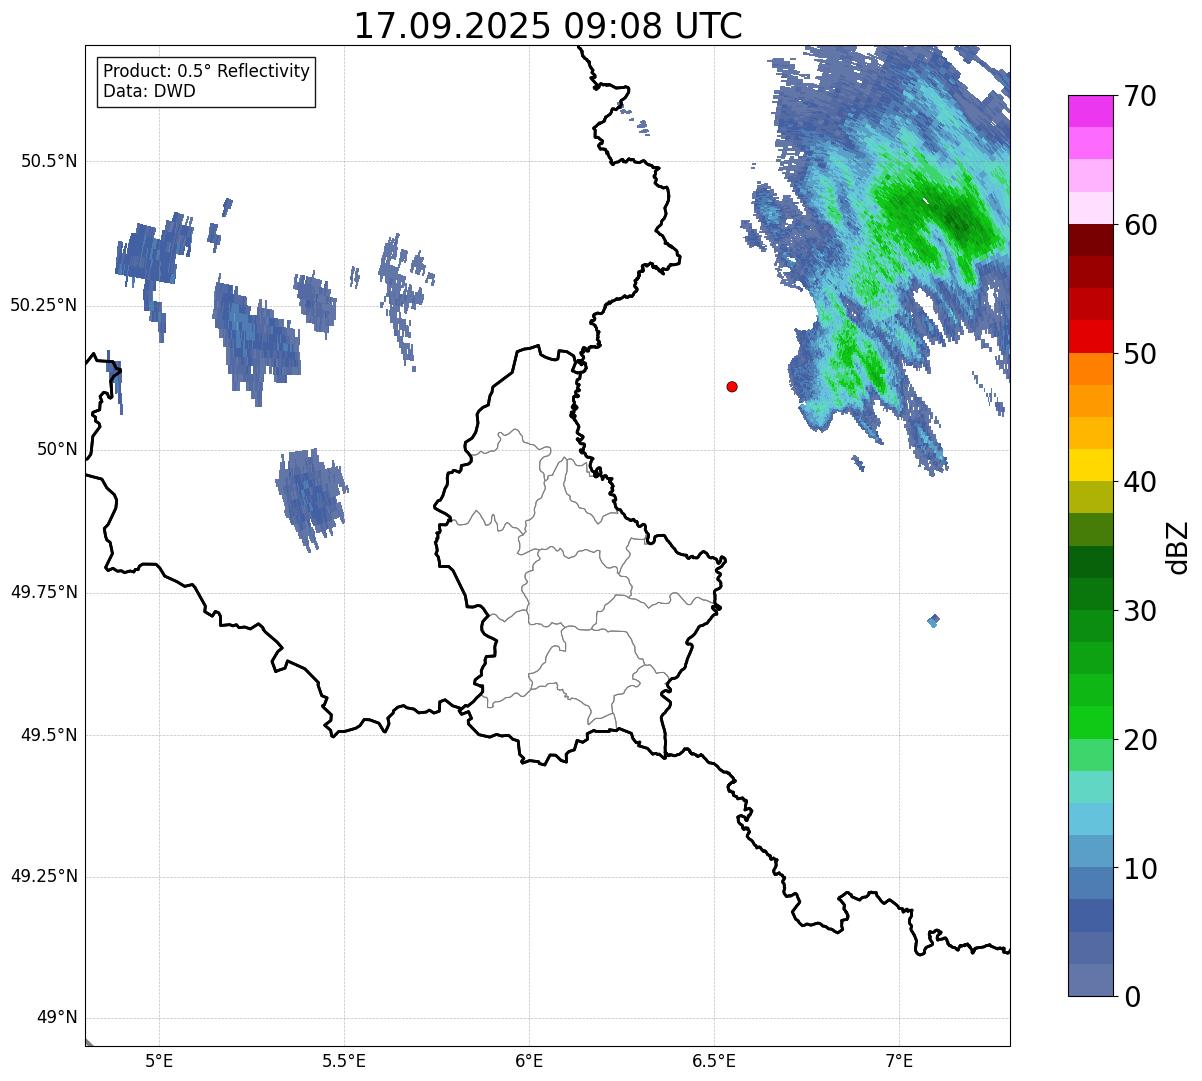This screenshot has height=1081, width=1202.
Task: Click the bright red colorbar swatch above 50
Action: pos(1090,337)
